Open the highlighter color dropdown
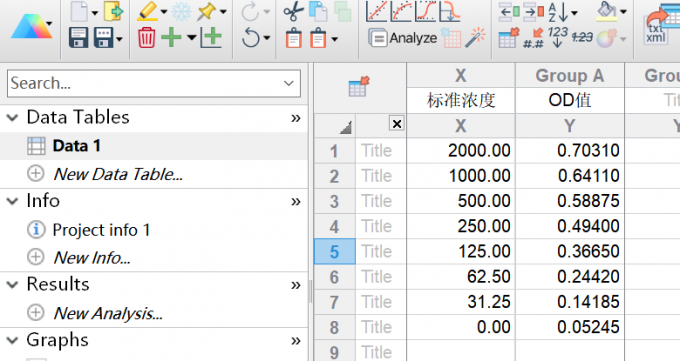 point(163,12)
